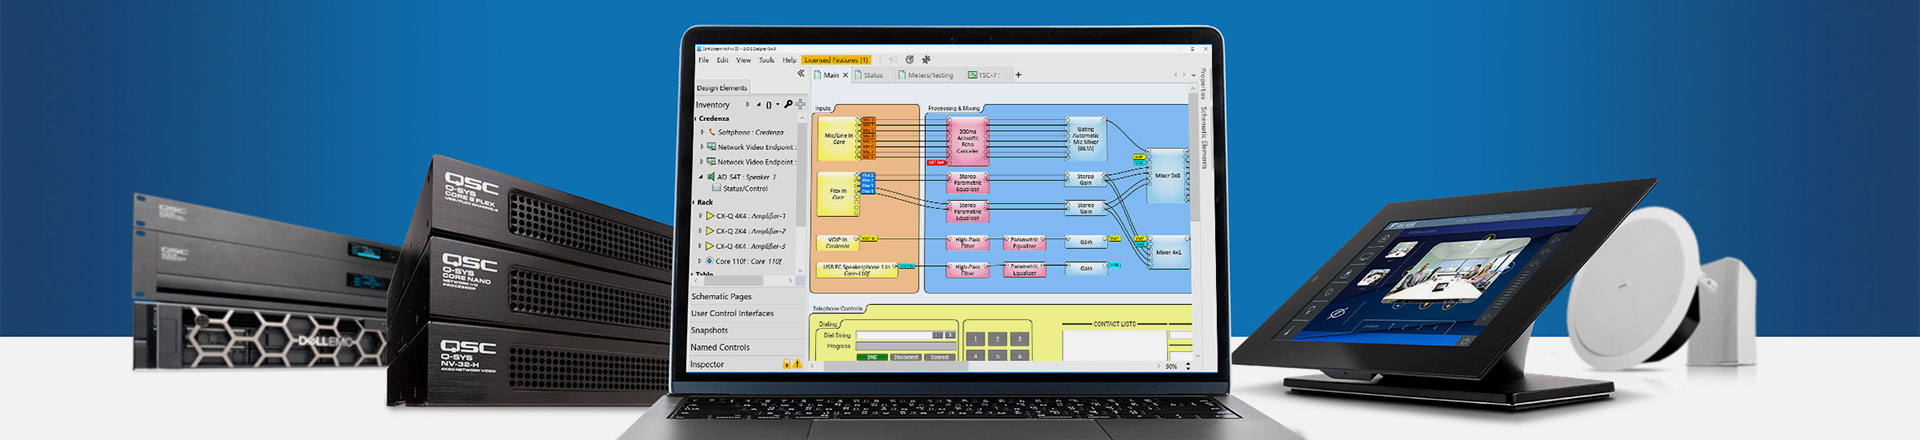Click the Licensed Features (1) button
This screenshot has width=1920, height=440.
pos(836,60)
